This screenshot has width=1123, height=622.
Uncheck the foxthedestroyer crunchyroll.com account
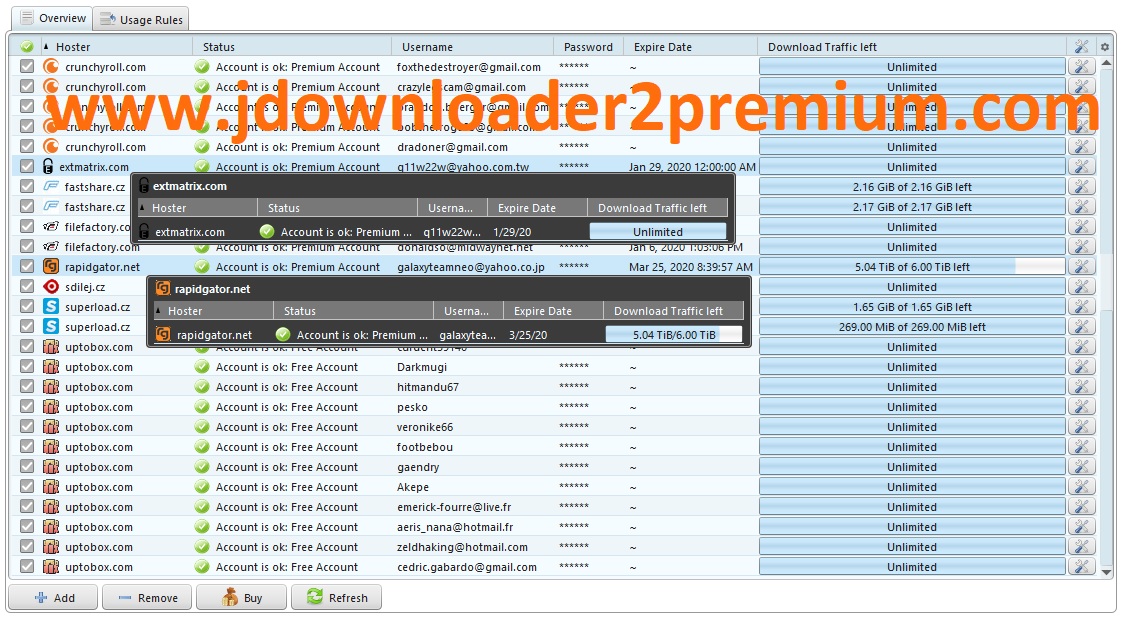pyautogui.click(x=26, y=67)
